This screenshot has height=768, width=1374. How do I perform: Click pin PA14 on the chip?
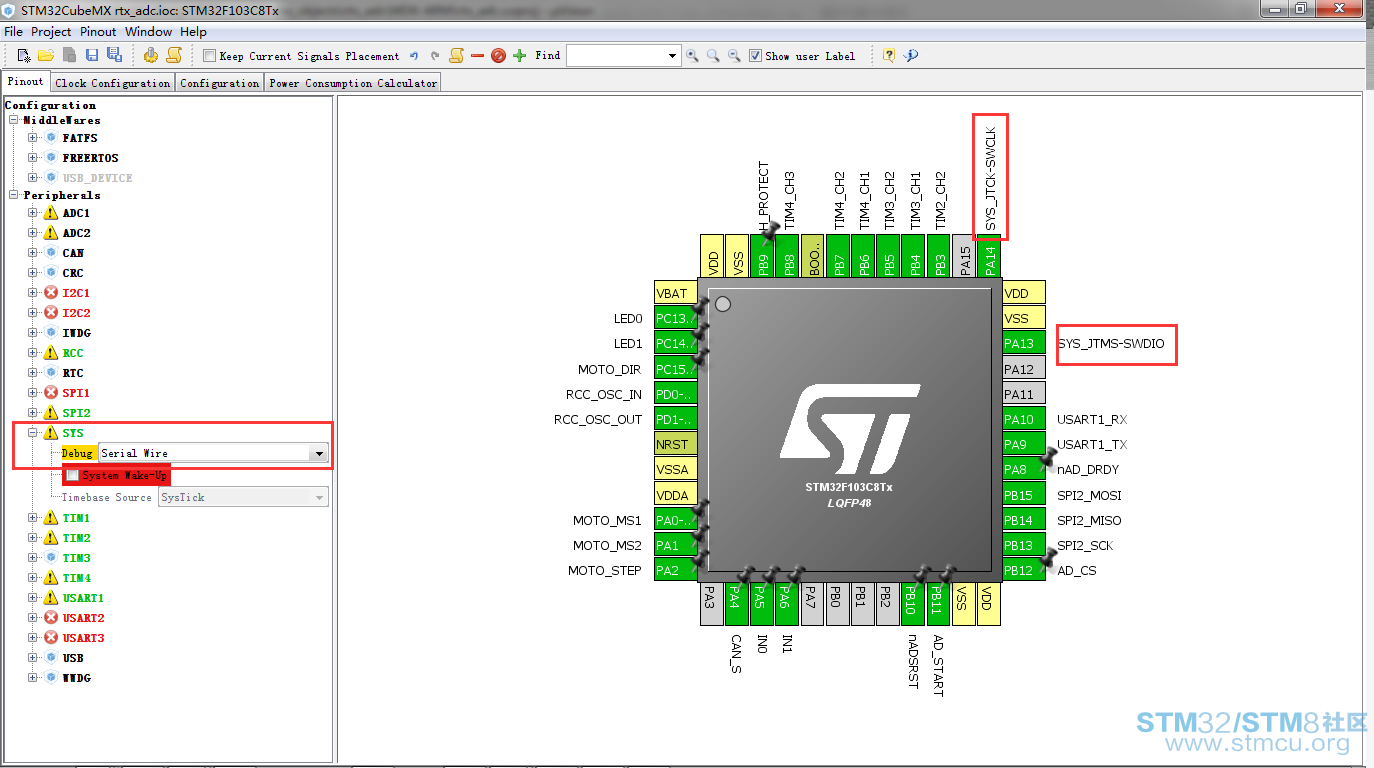pos(990,257)
